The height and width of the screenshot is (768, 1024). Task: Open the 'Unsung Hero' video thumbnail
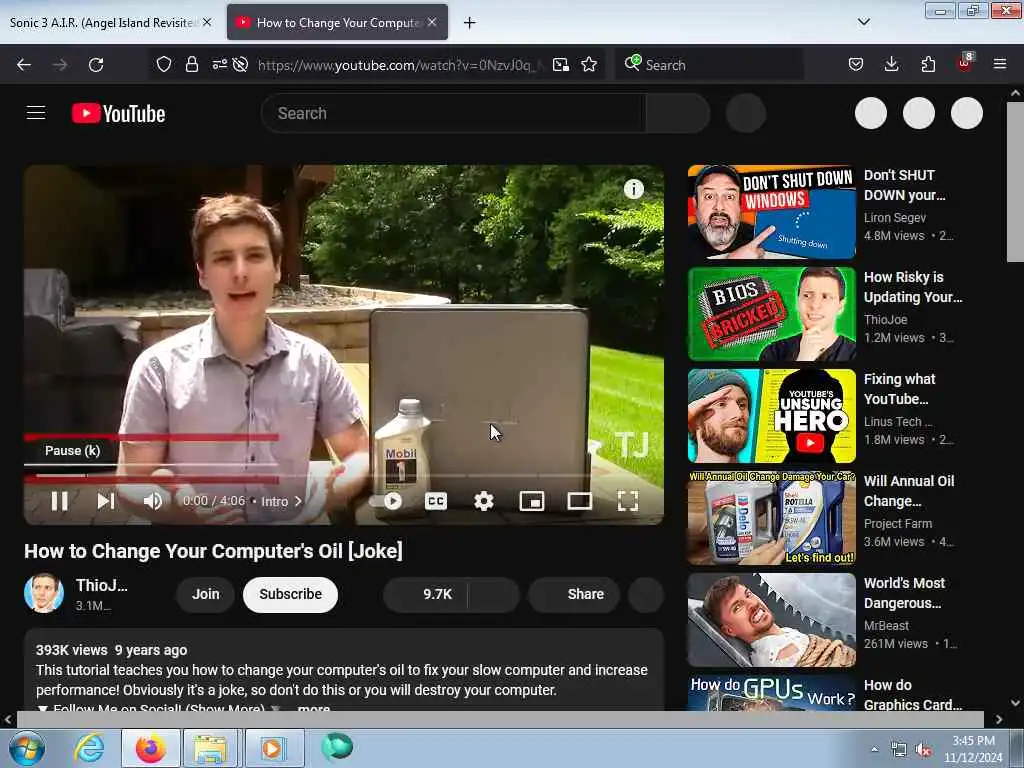pos(771,416)
